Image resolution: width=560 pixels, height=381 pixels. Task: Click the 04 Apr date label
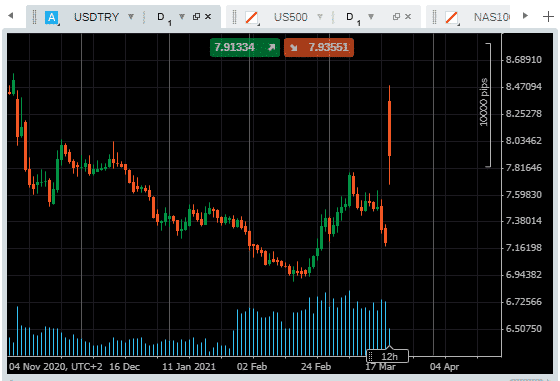[x=444, y=367]
